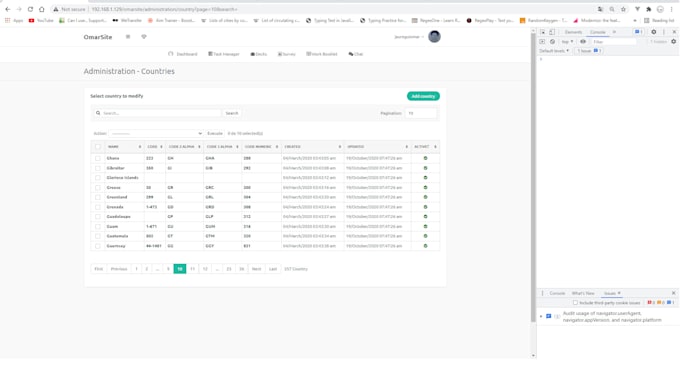
Task: Focus the Pagination number field
Action: click(421, 113)
